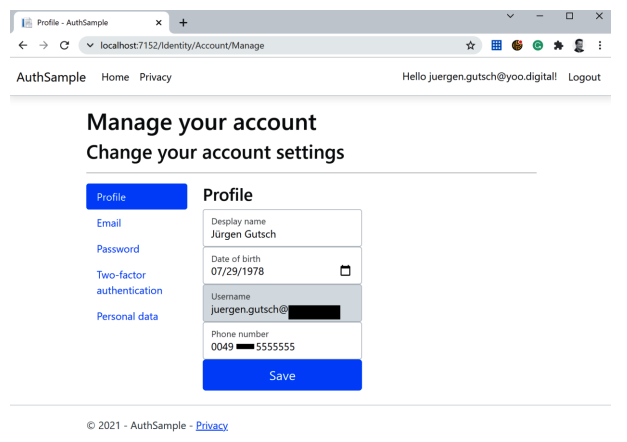
Task: Open a new browser tab
Action: pos(183,21)
